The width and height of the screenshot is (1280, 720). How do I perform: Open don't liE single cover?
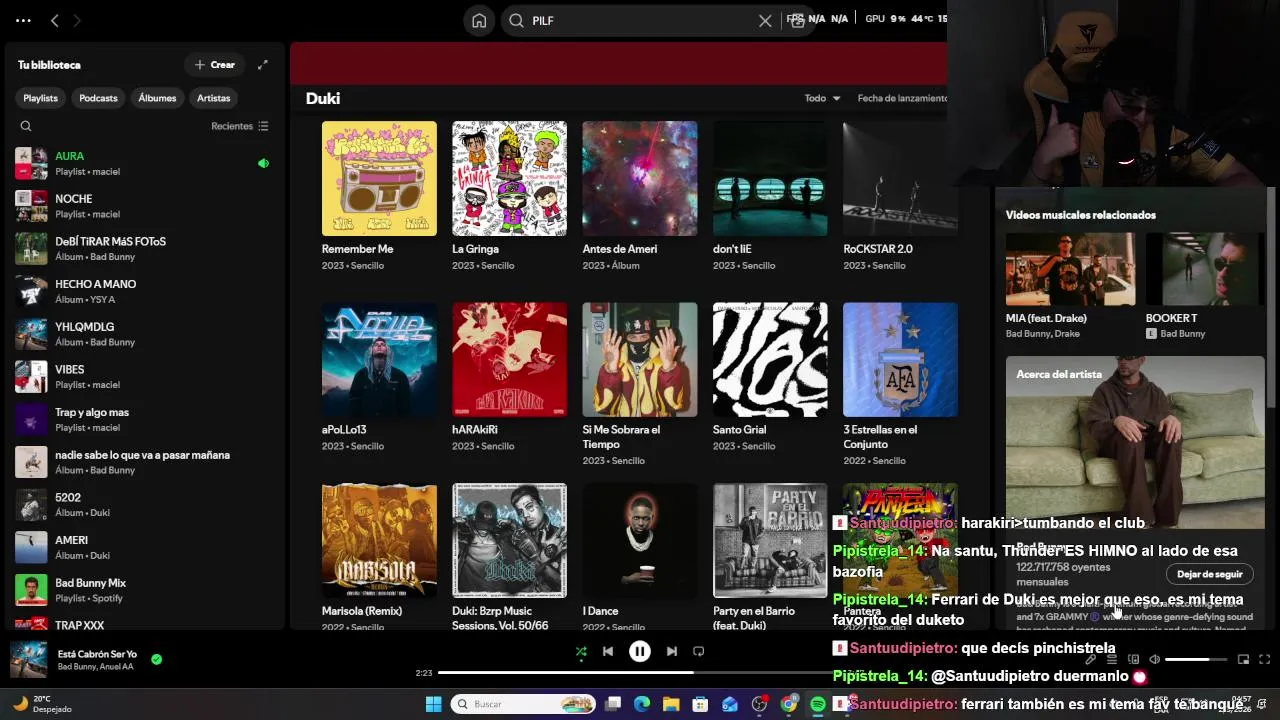[x=770, y=178]
